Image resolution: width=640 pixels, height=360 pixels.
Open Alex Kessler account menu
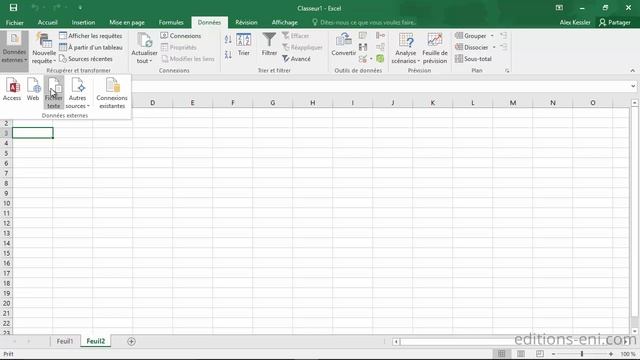(x=575, y=22)
